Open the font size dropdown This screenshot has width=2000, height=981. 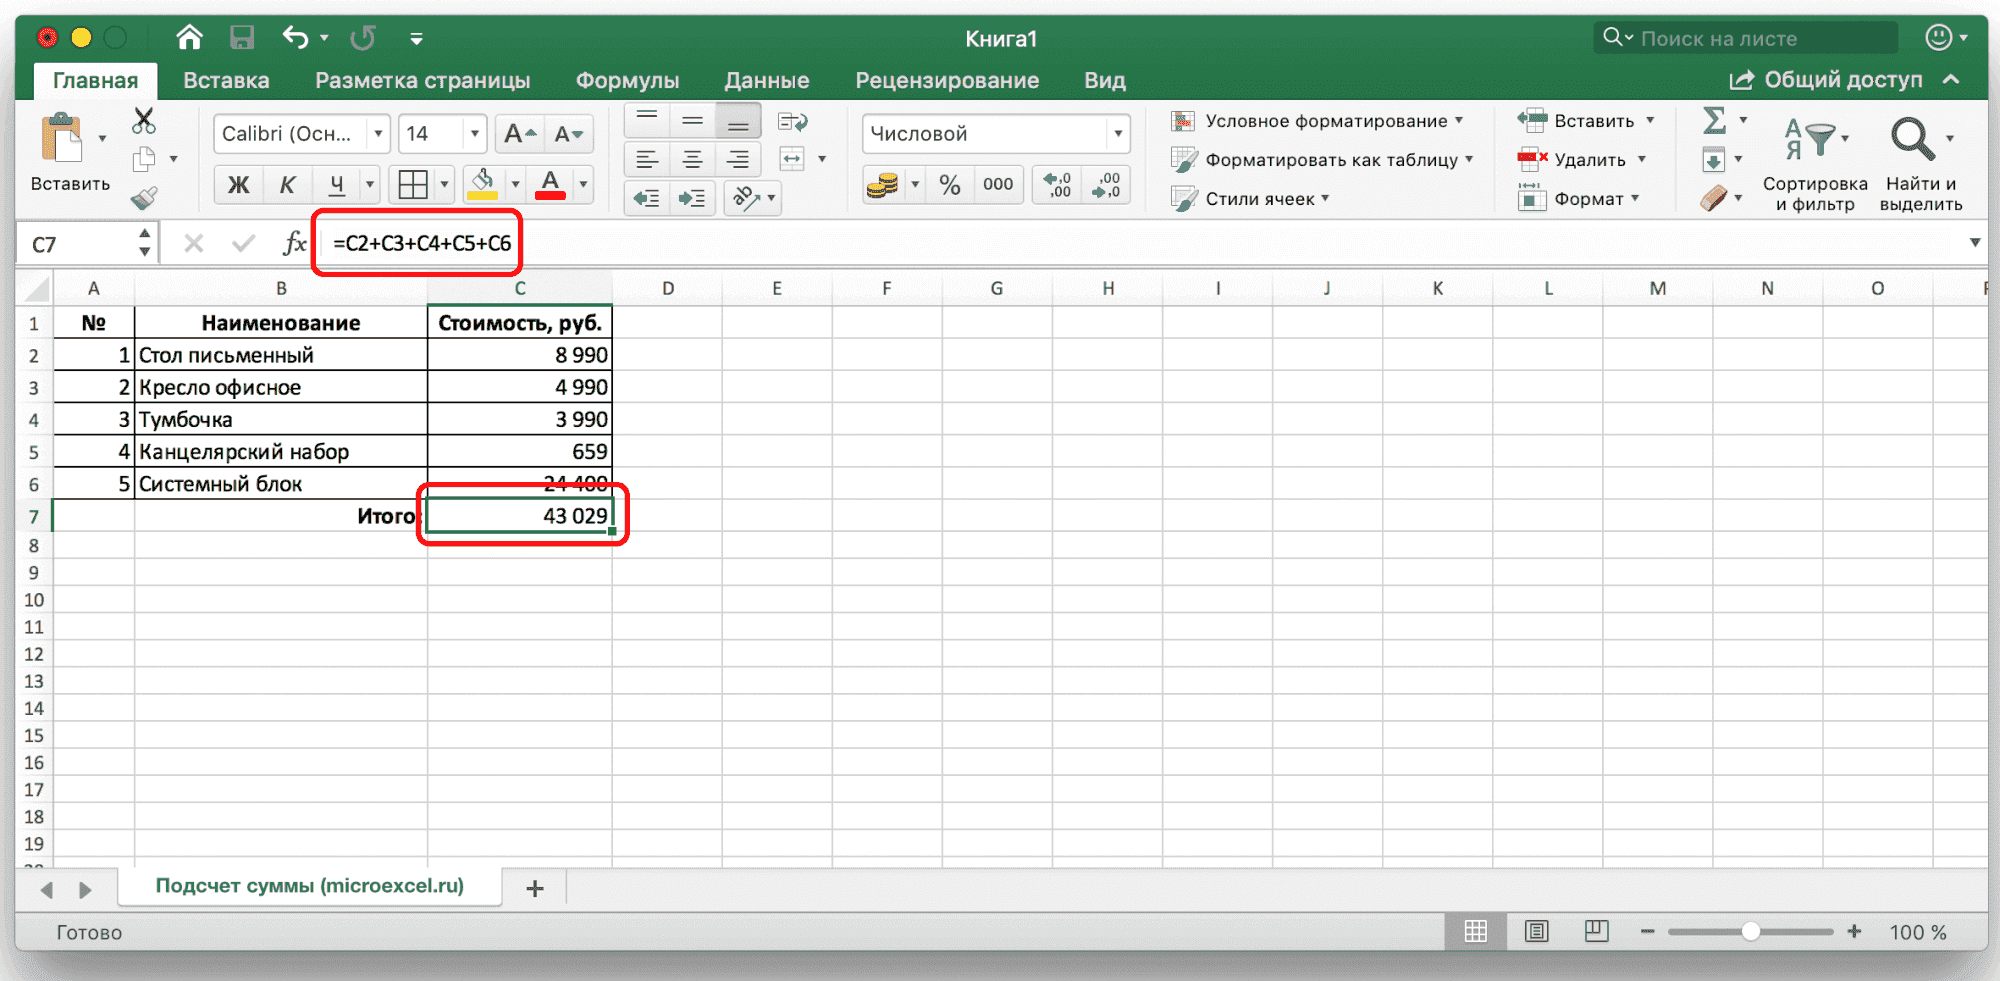click(474, 134)
